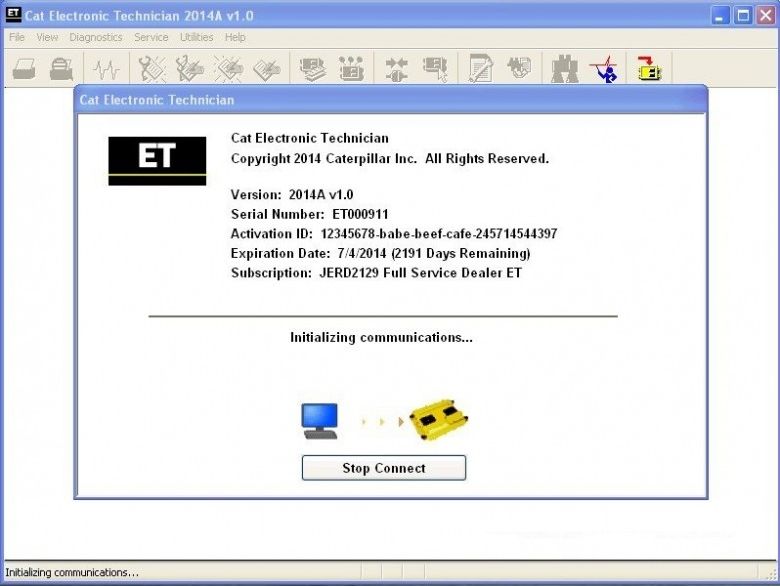The height and width of the screenshot is (586, 780).
Task: Click the Print Preview toolbar icon
Action: [x=61, y=69]
